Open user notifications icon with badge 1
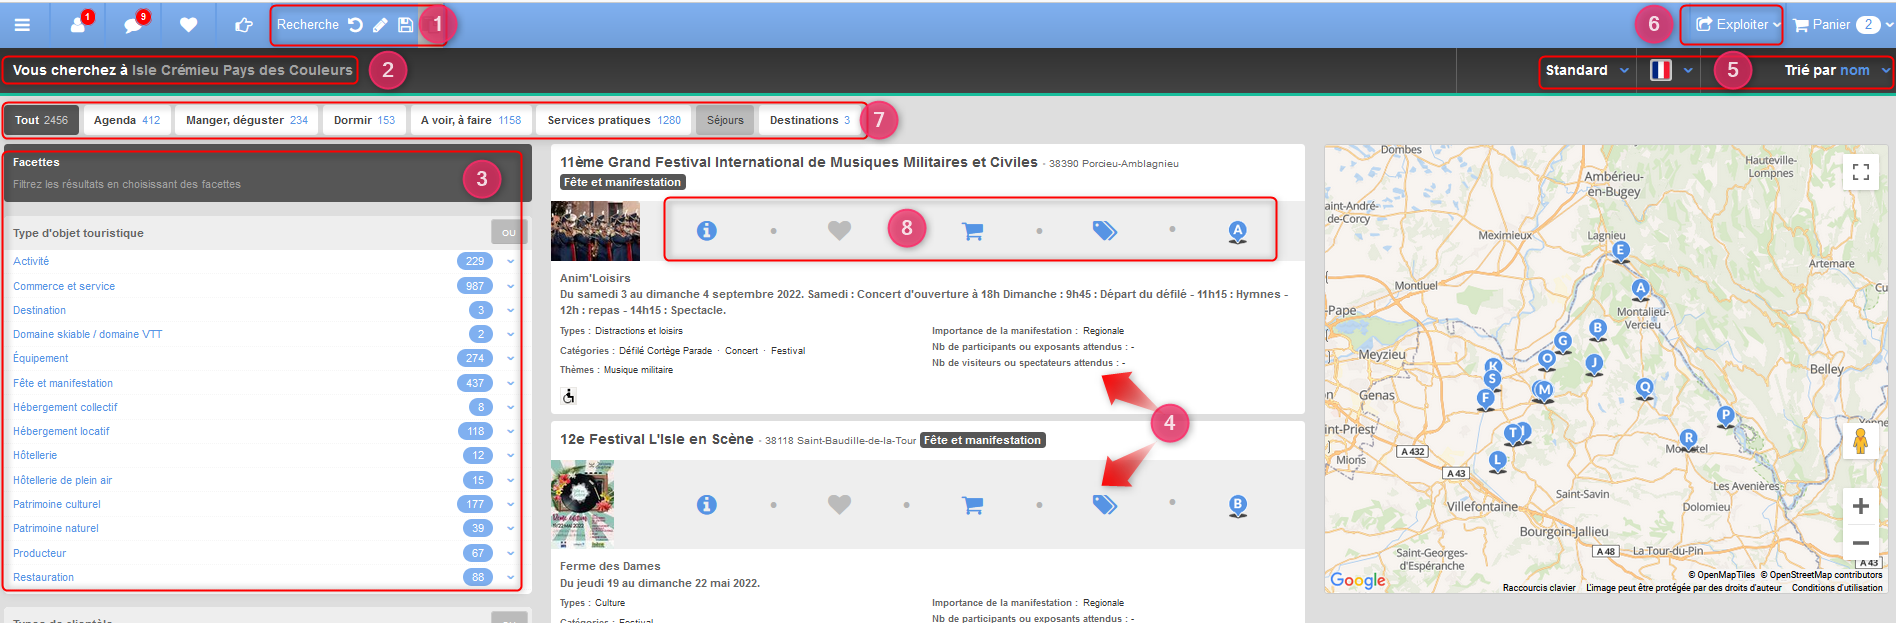Viewport: 1896px width, 623px height. 79,24
